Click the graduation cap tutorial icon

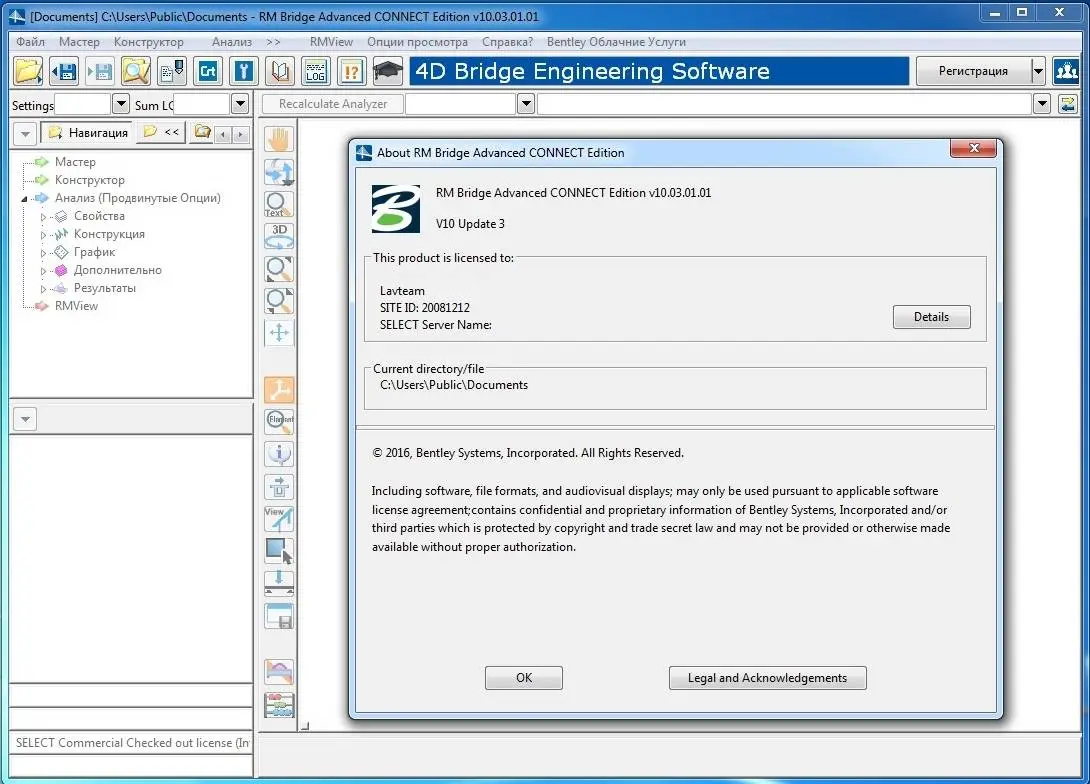tap(388, 71)
